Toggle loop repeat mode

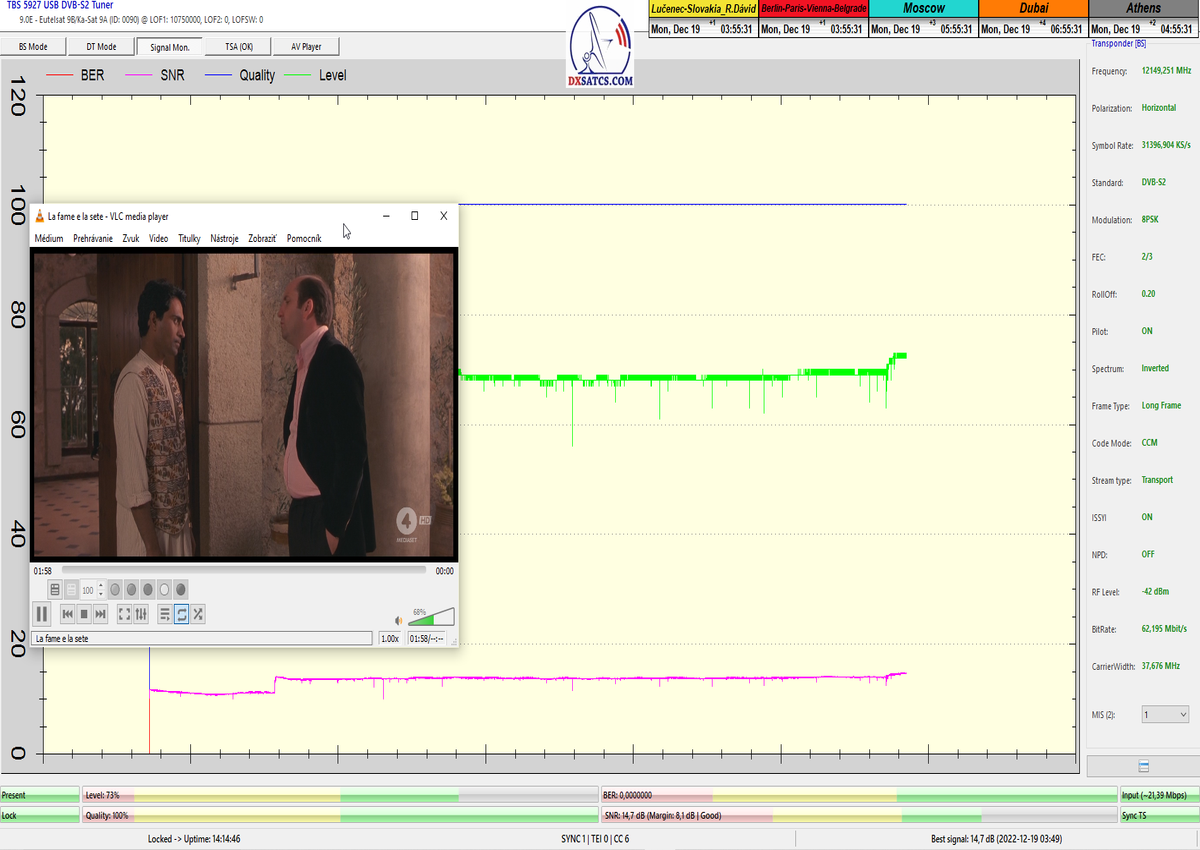pyautogui.click(x=181, y=614)
